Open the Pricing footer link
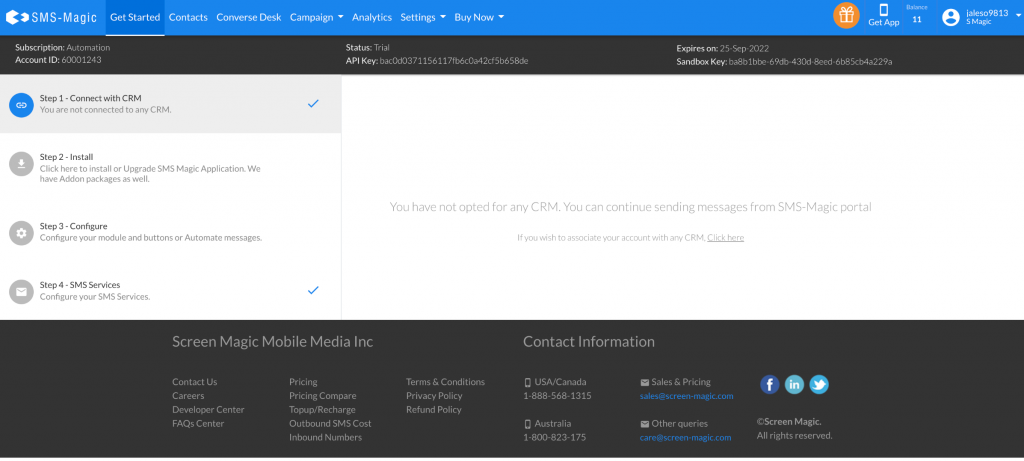This screenshot has width=1024, height=461. click(303, 382)
